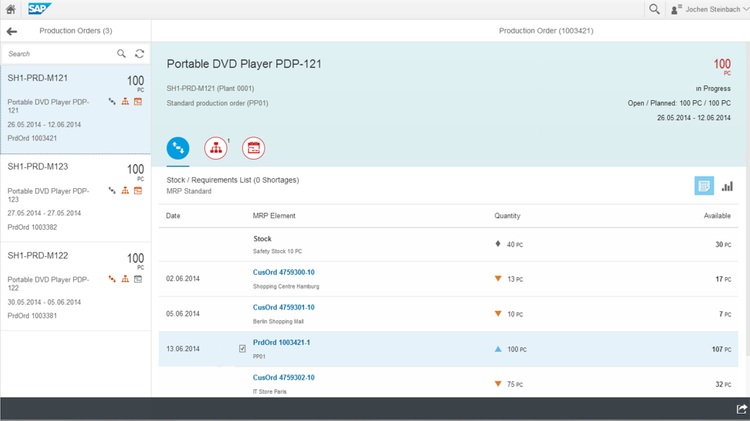The image size is (750, 421).
Task: Switch to chart view of requirements list
Action: (x=727, y=186)
